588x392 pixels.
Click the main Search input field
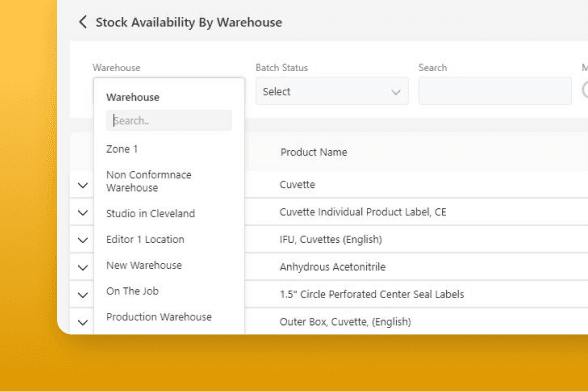(x=495, y=91)
